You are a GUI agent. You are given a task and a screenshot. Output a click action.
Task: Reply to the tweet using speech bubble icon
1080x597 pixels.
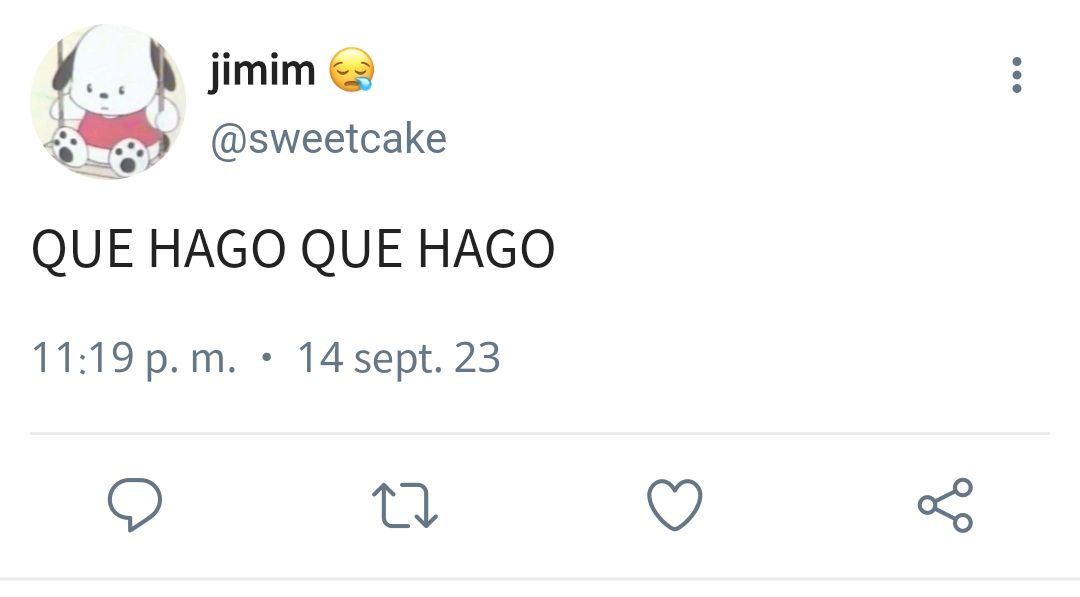(x=135, y=505)
